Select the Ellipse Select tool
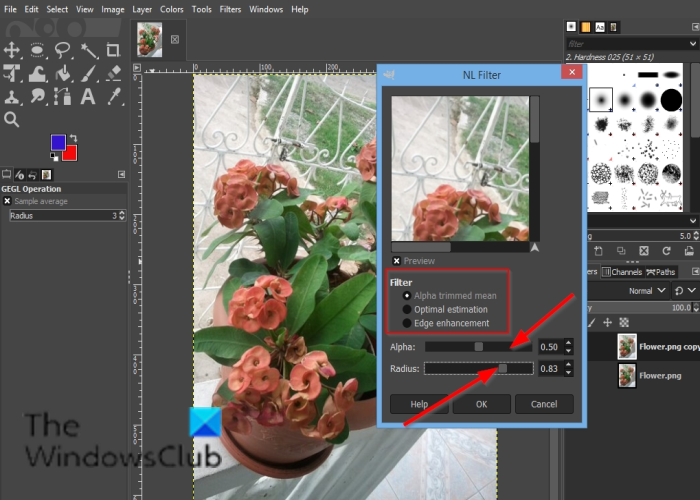This screenshot has height=500, width=700. 38,50
